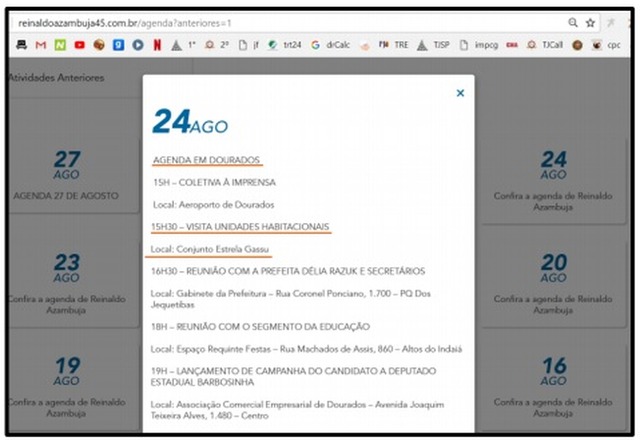The width and height of the screenshot is (640, 441).
Task: Select the Atividades Anteriores tab
Action: [x=56, y=78]
